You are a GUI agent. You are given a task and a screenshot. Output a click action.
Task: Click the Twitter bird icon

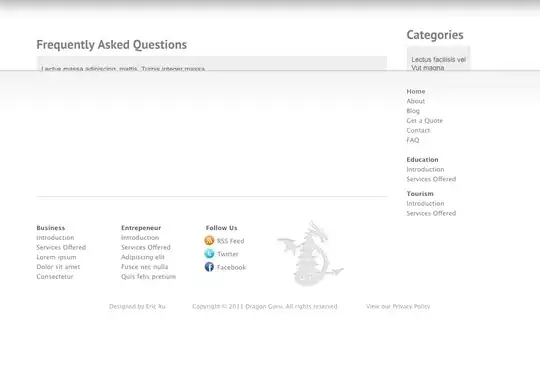209,254
